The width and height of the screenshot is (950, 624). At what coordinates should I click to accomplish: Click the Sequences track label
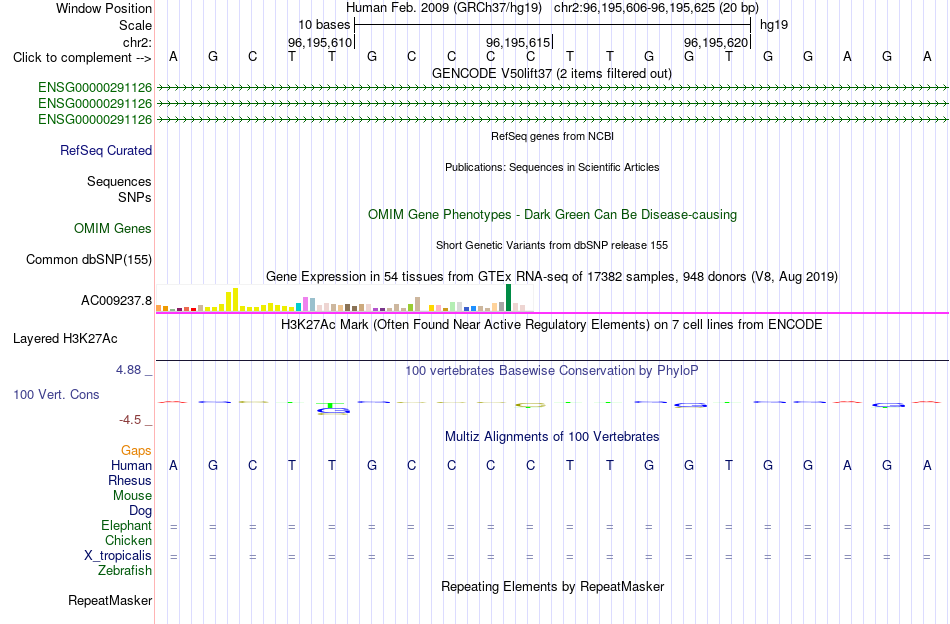(119, 181)
